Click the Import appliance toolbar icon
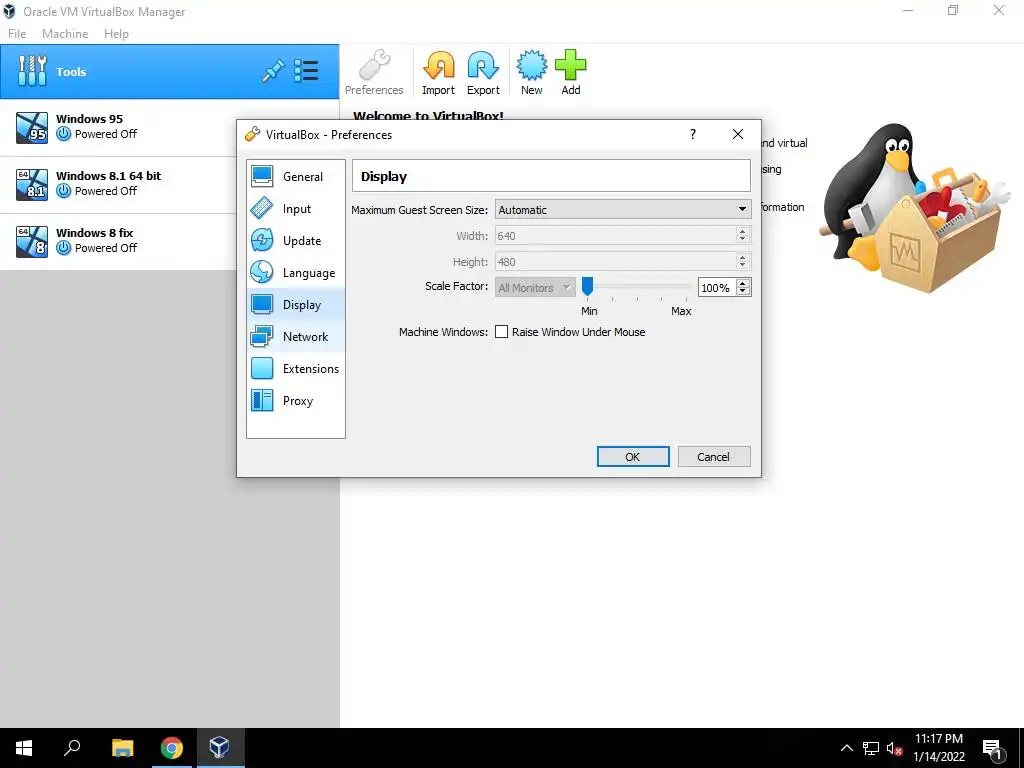The width and height of the screenshot is (1024, 768). [x=438, y=72]
